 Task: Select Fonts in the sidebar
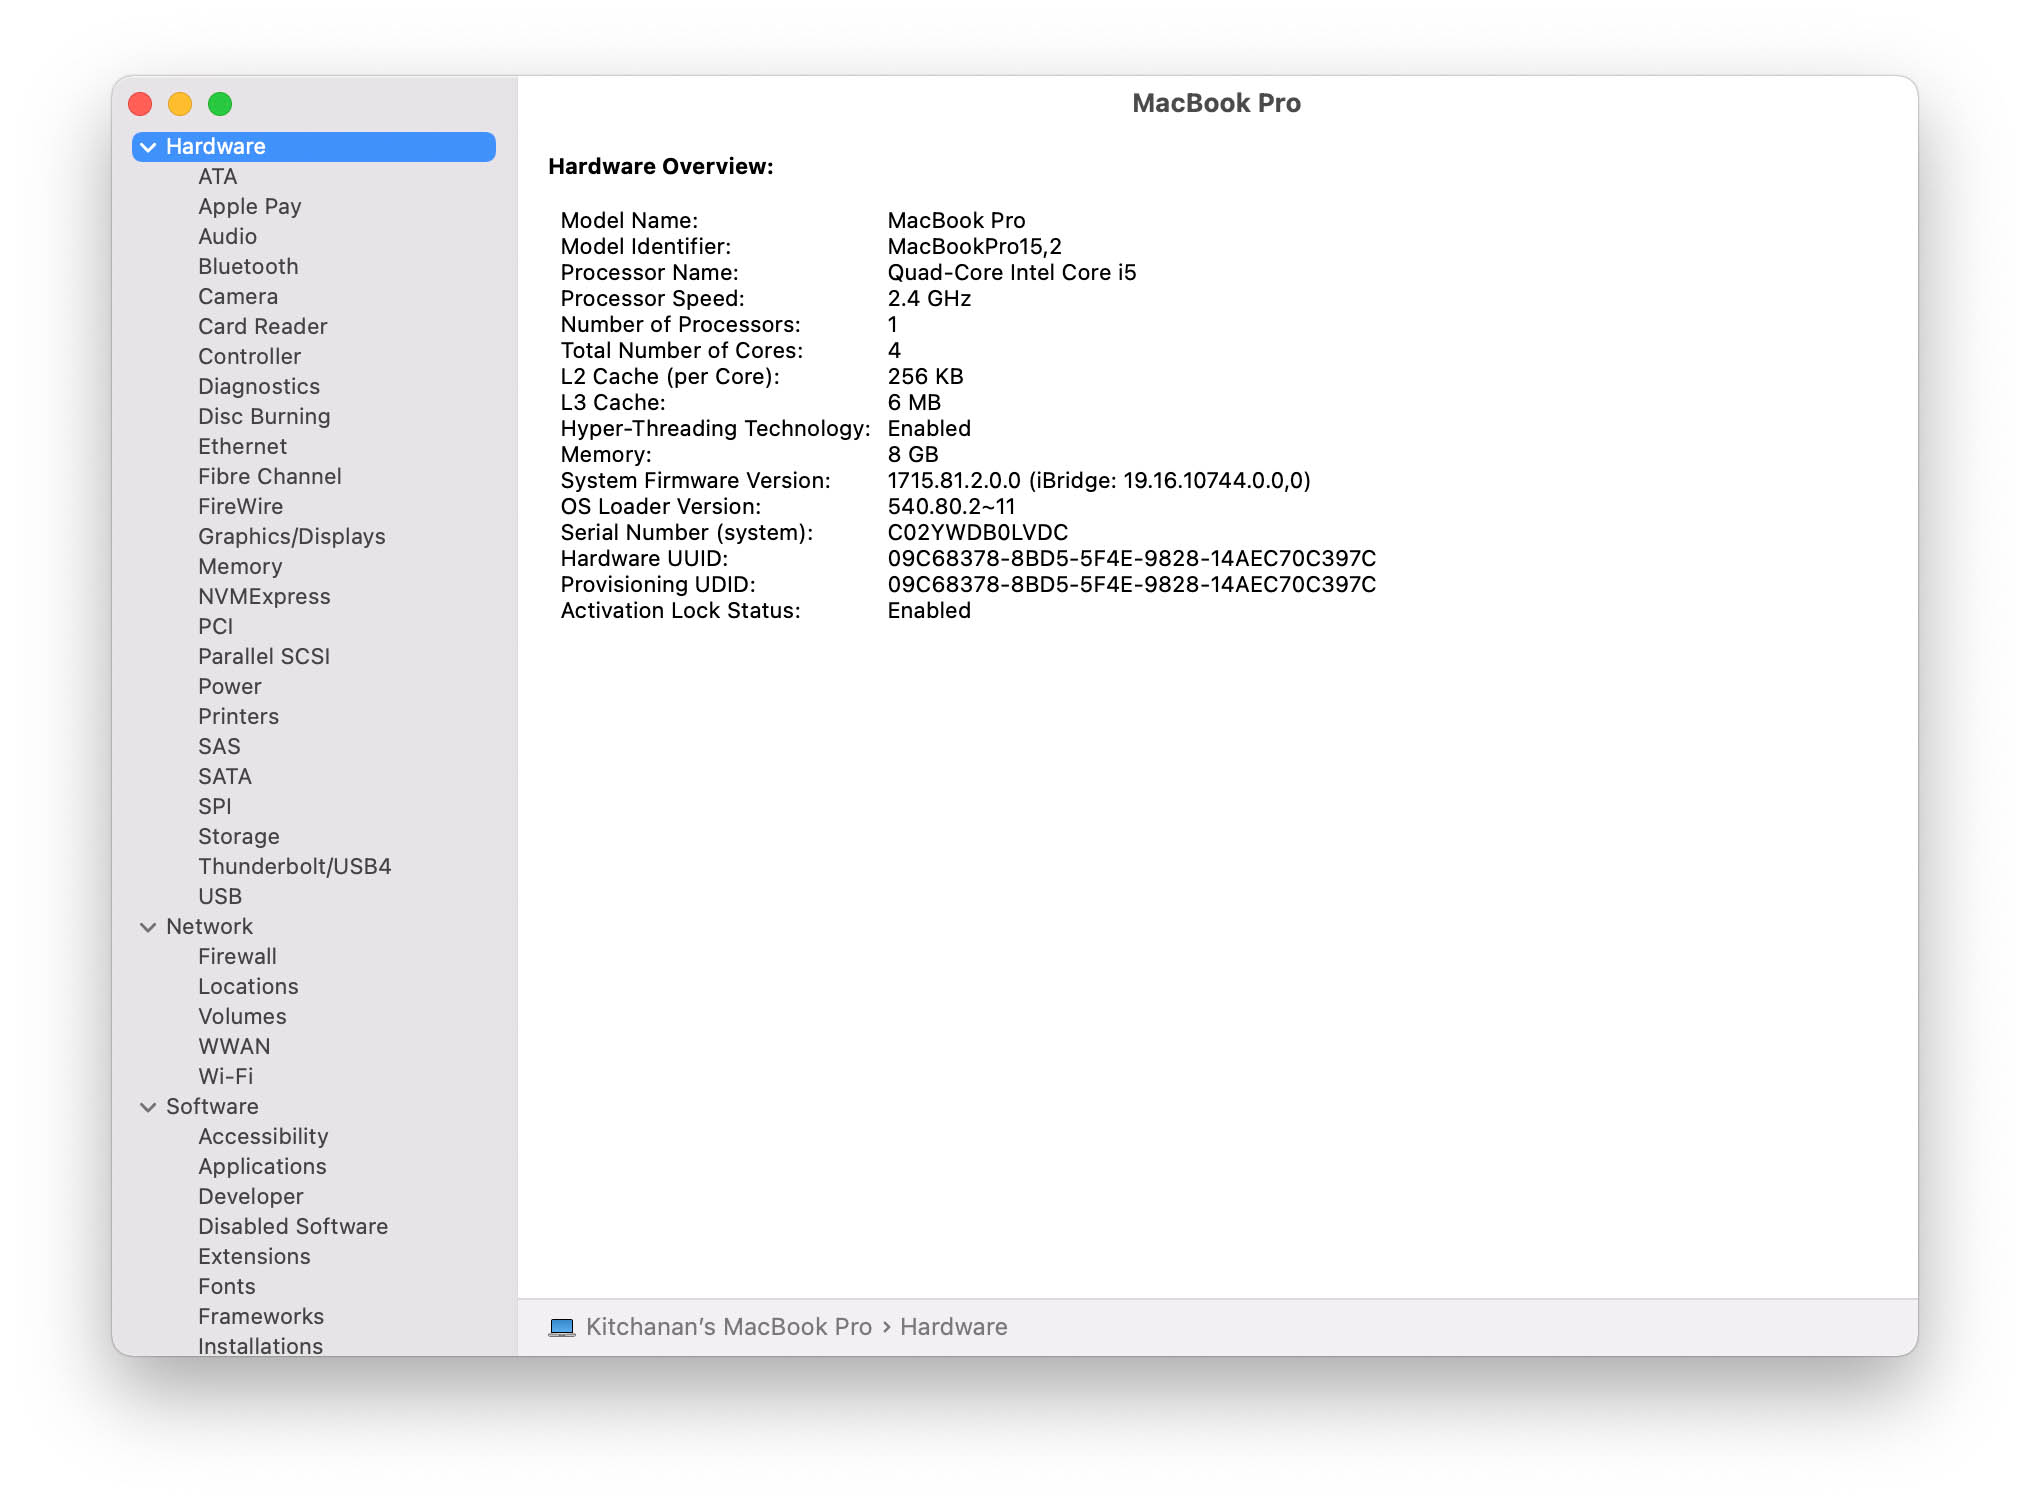click(226, 1287)
